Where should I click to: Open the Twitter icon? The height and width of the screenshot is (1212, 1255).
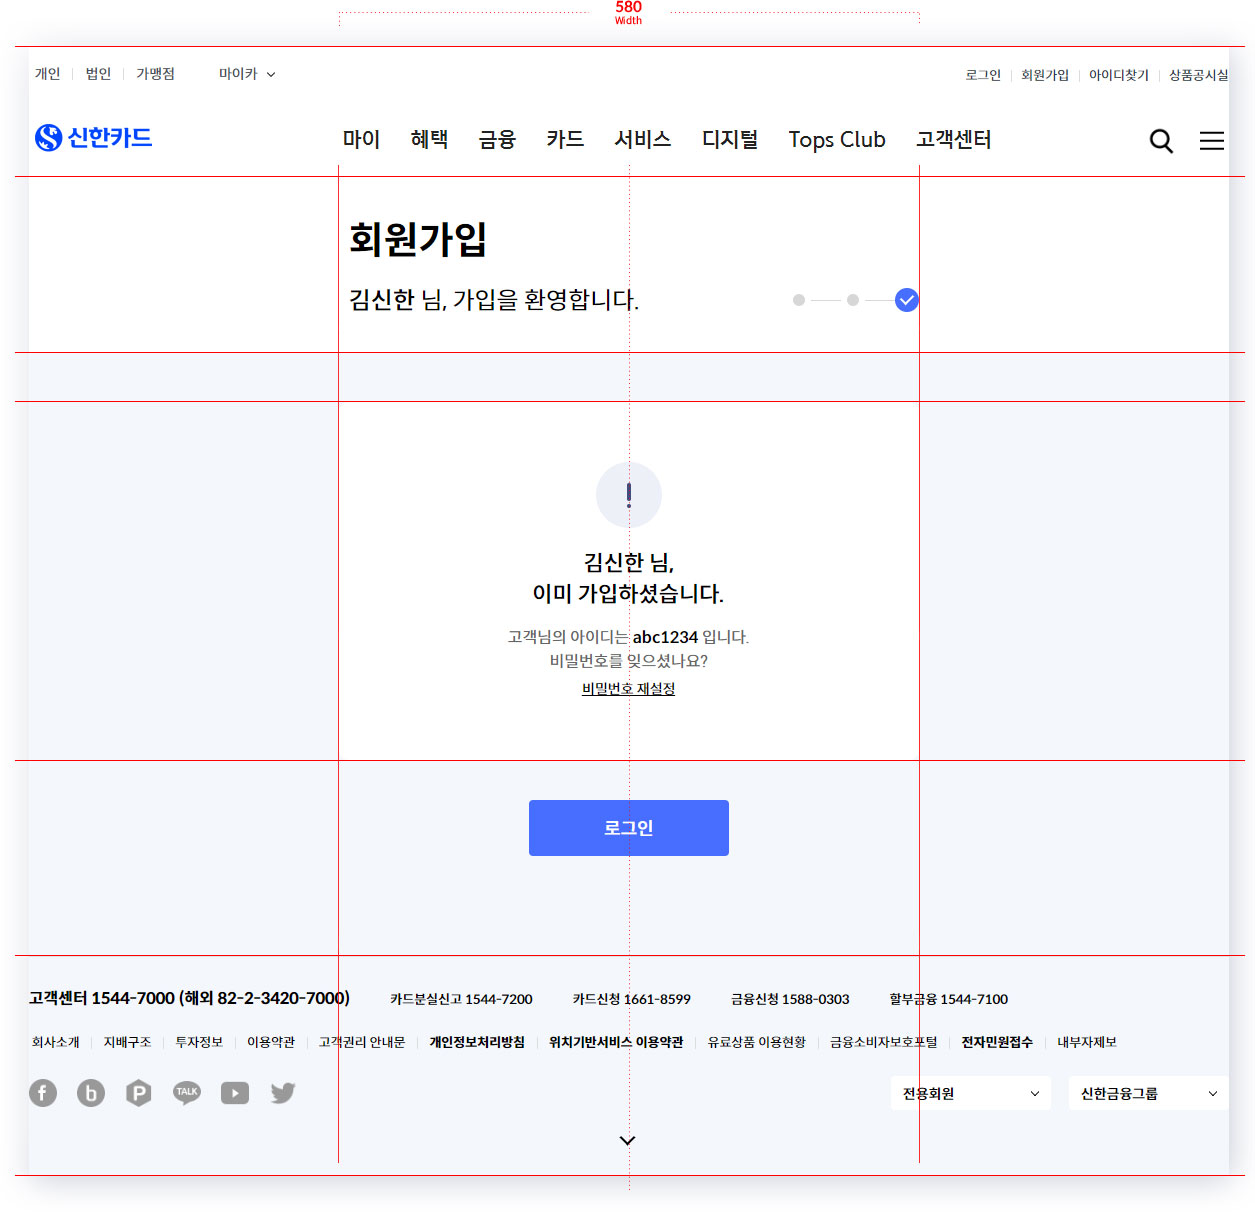tap(283, 1093)
